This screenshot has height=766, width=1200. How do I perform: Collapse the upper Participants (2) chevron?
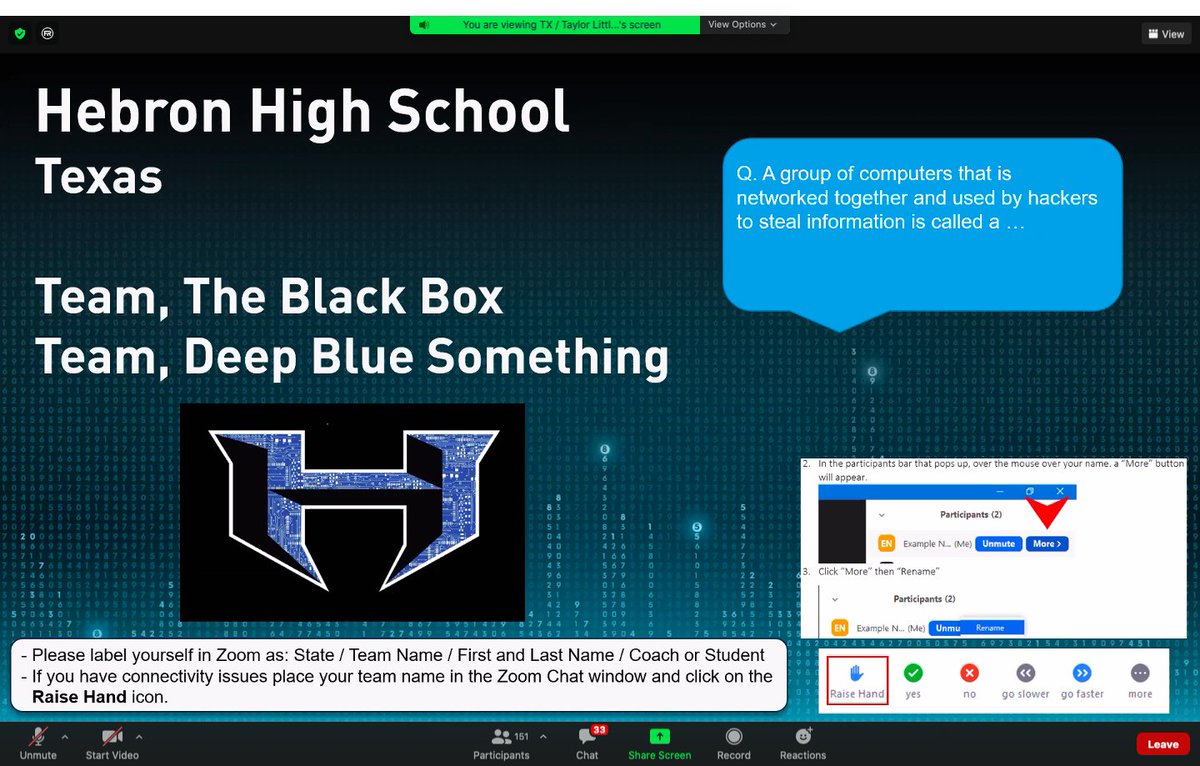[882, 515]
